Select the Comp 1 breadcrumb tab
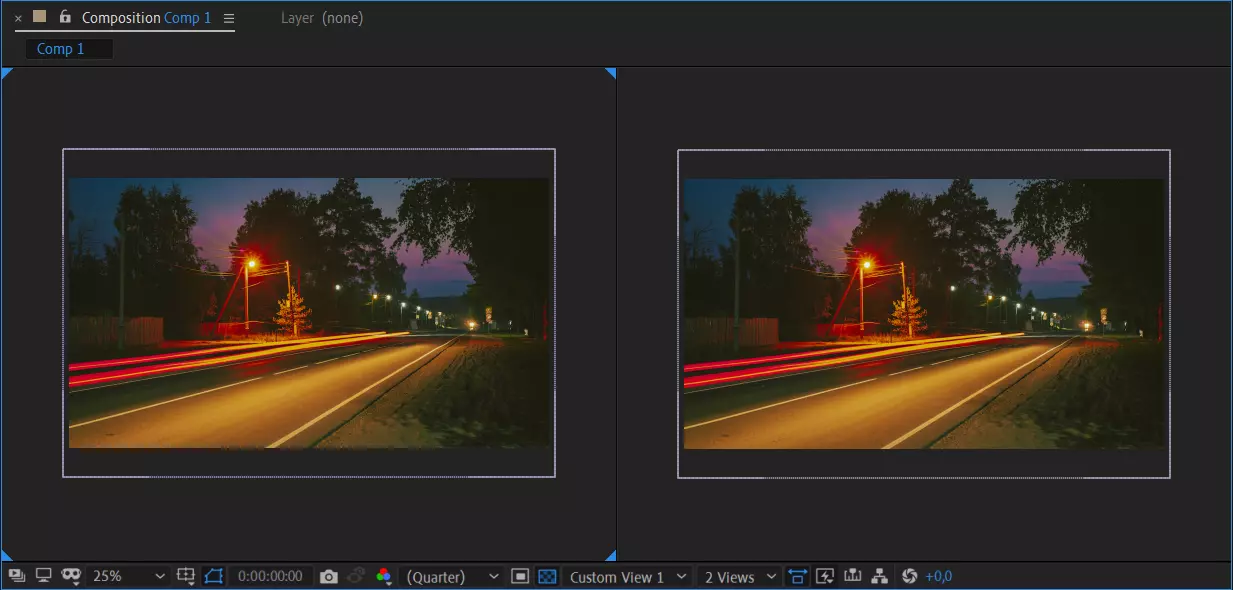1233x590 pixels. (61, 49)
